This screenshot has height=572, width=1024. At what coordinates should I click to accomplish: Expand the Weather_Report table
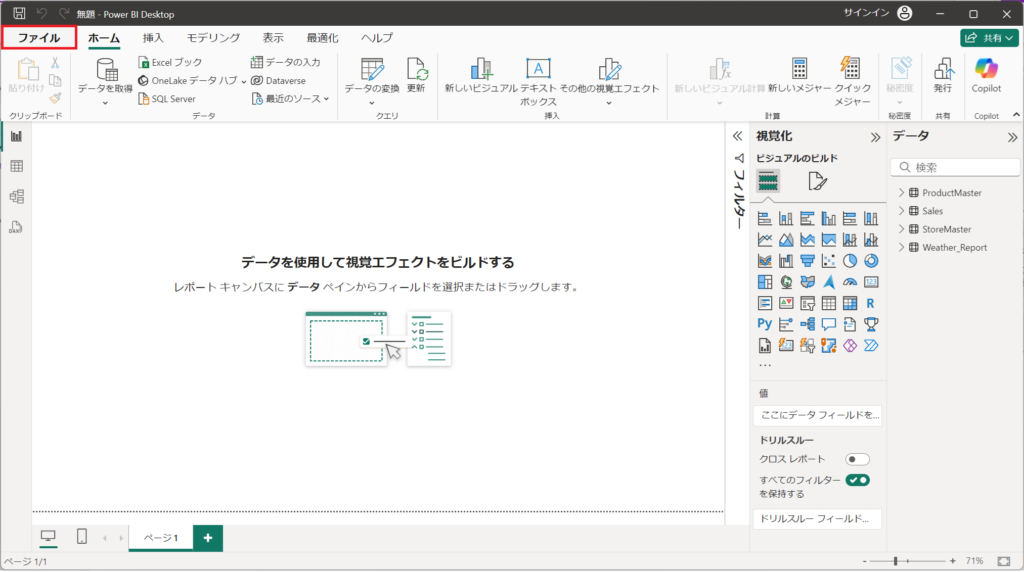pos(902,247)
